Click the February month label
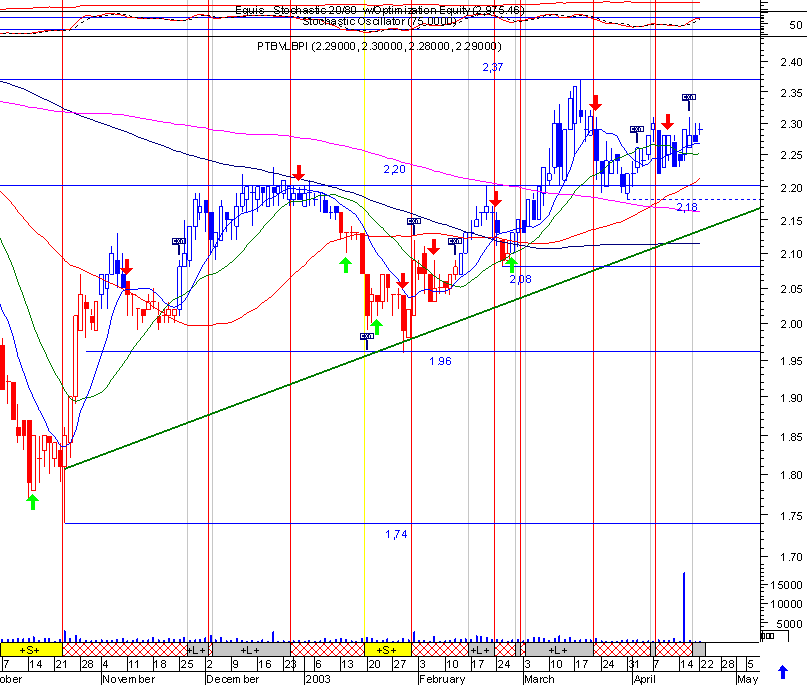807x685 pixels. (442, 679)
